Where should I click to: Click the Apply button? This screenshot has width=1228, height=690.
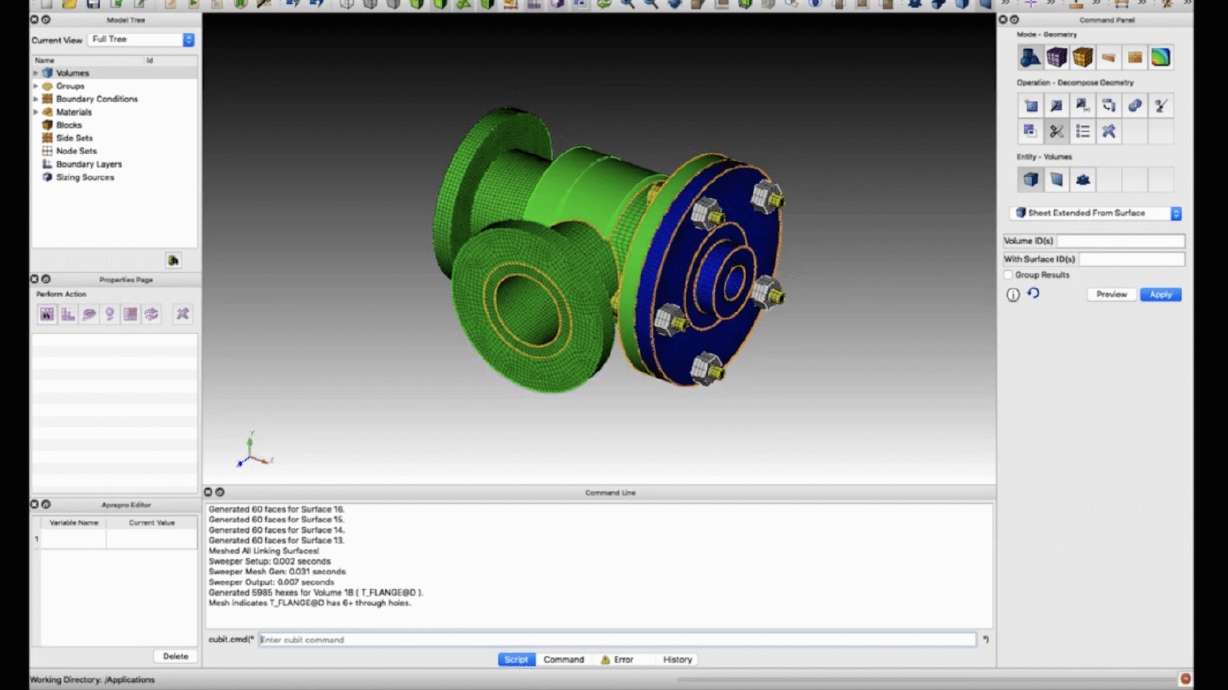[x=1160, y=295]
